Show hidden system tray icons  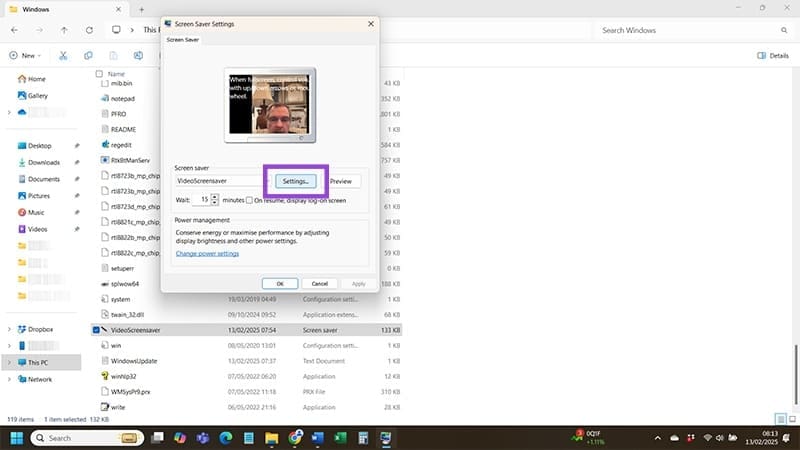tap(658, 438)
